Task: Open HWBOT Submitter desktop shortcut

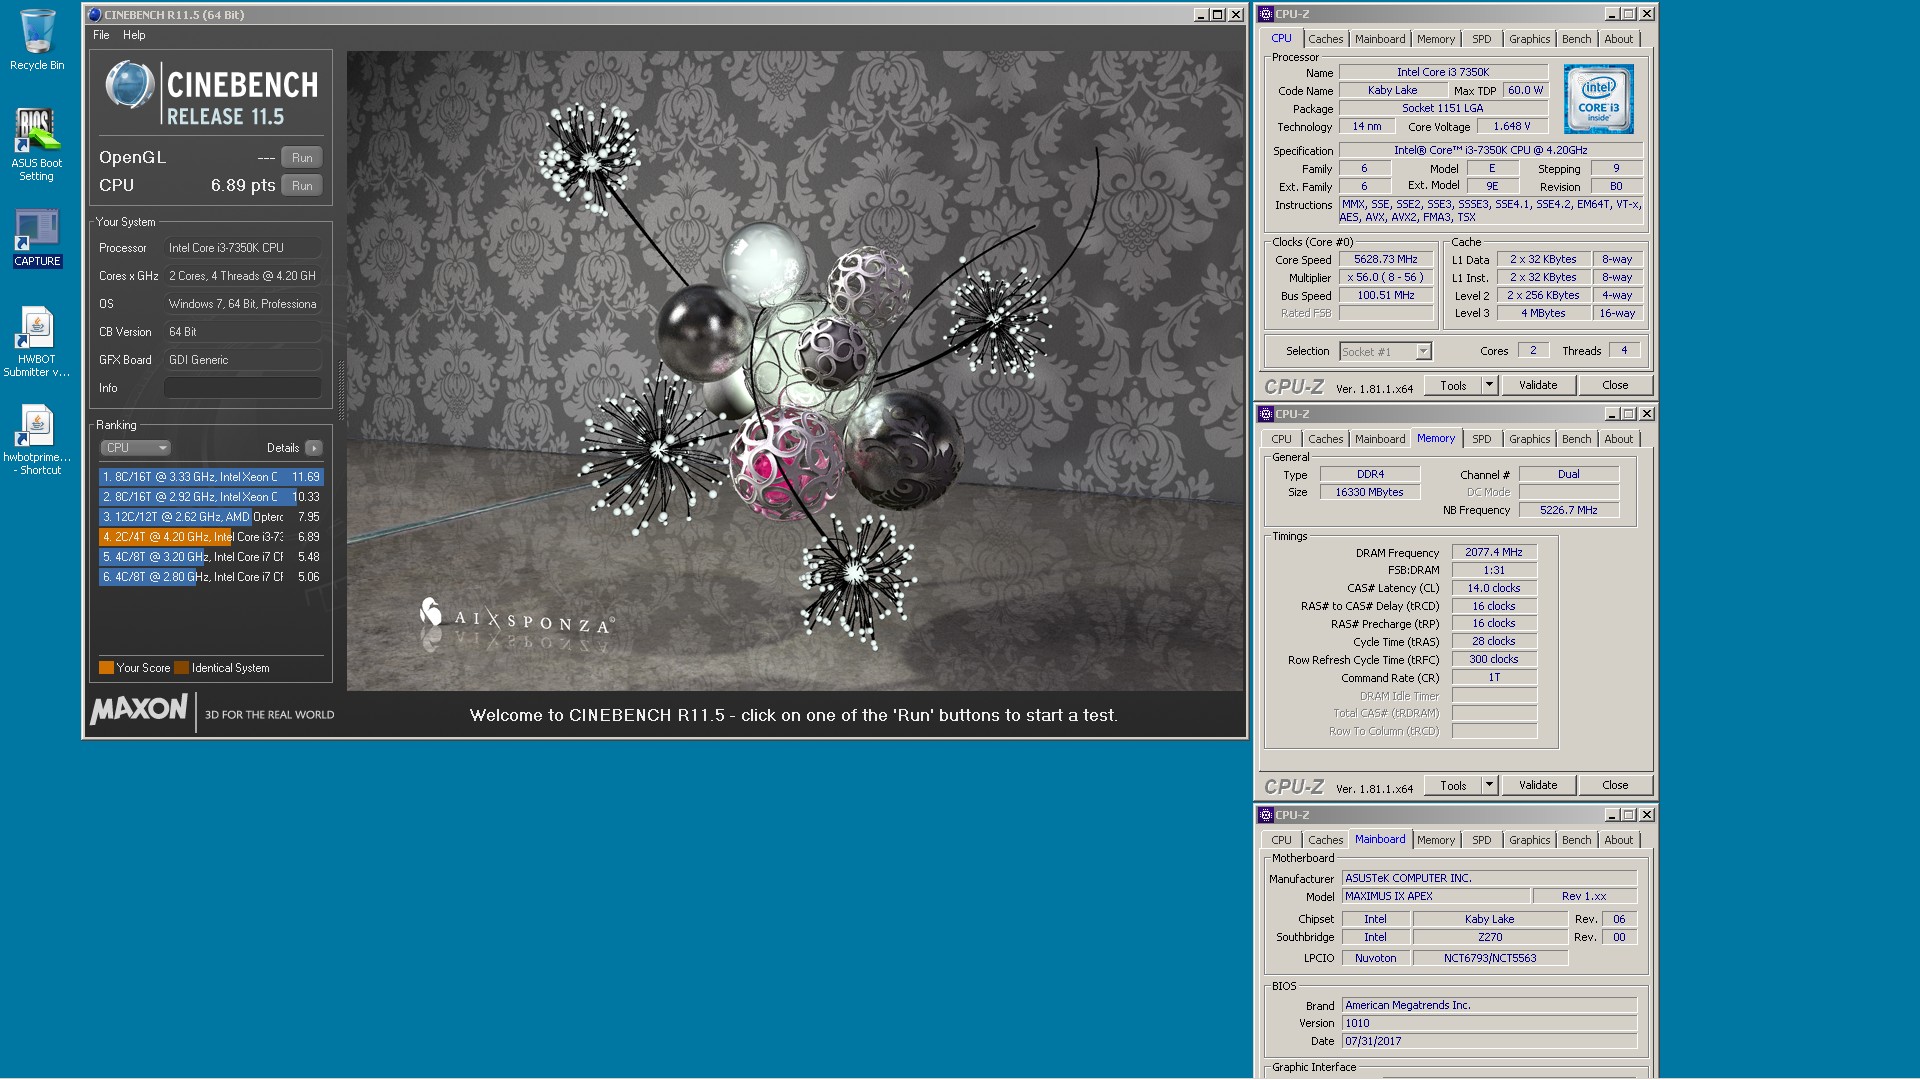Action: pos(37,341)
